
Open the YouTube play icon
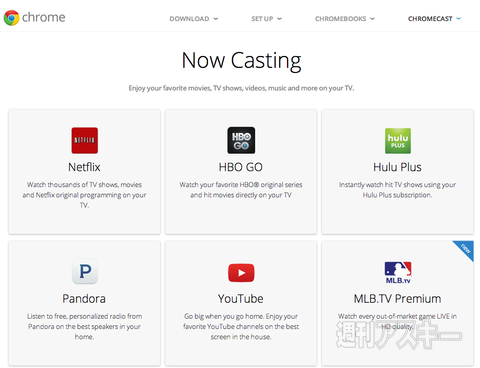pos(241,273)
